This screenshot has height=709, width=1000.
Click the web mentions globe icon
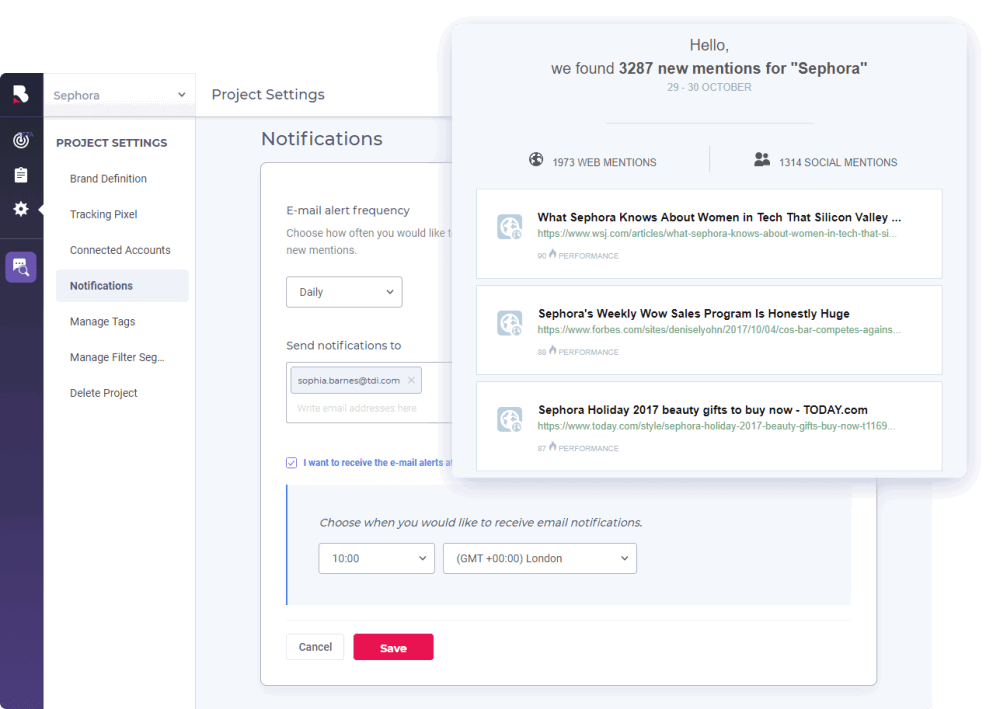pos(536,159)
